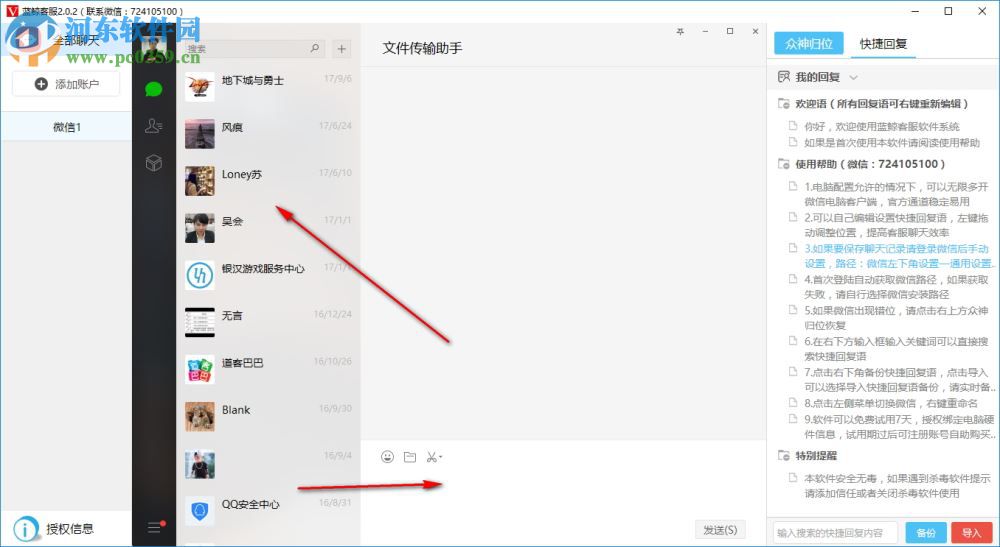Open chat with 地下城与勇士

coord(268,86)
